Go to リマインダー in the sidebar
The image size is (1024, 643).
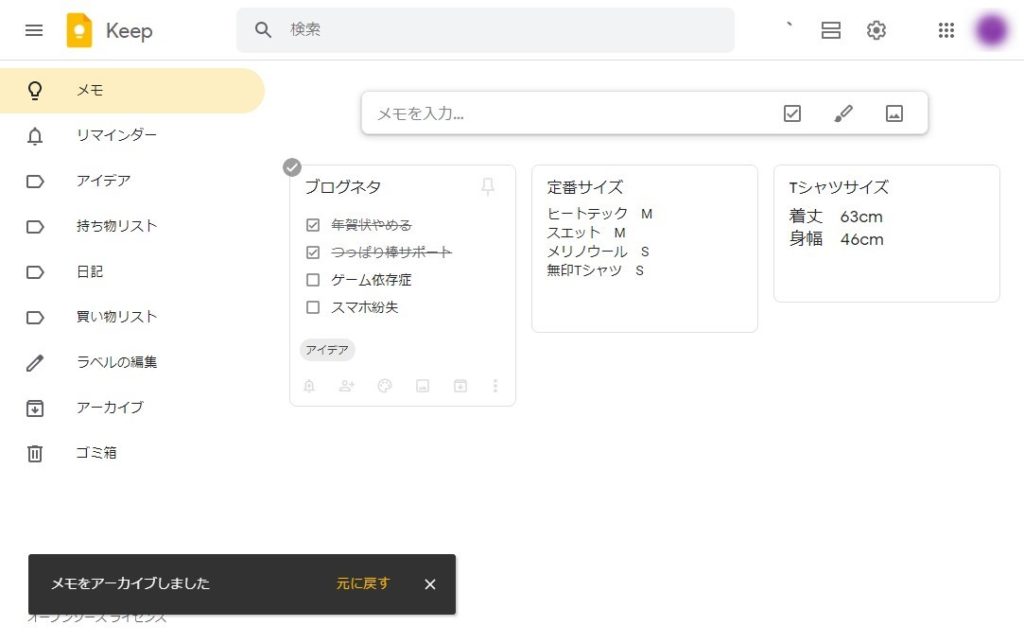point(116,135)
